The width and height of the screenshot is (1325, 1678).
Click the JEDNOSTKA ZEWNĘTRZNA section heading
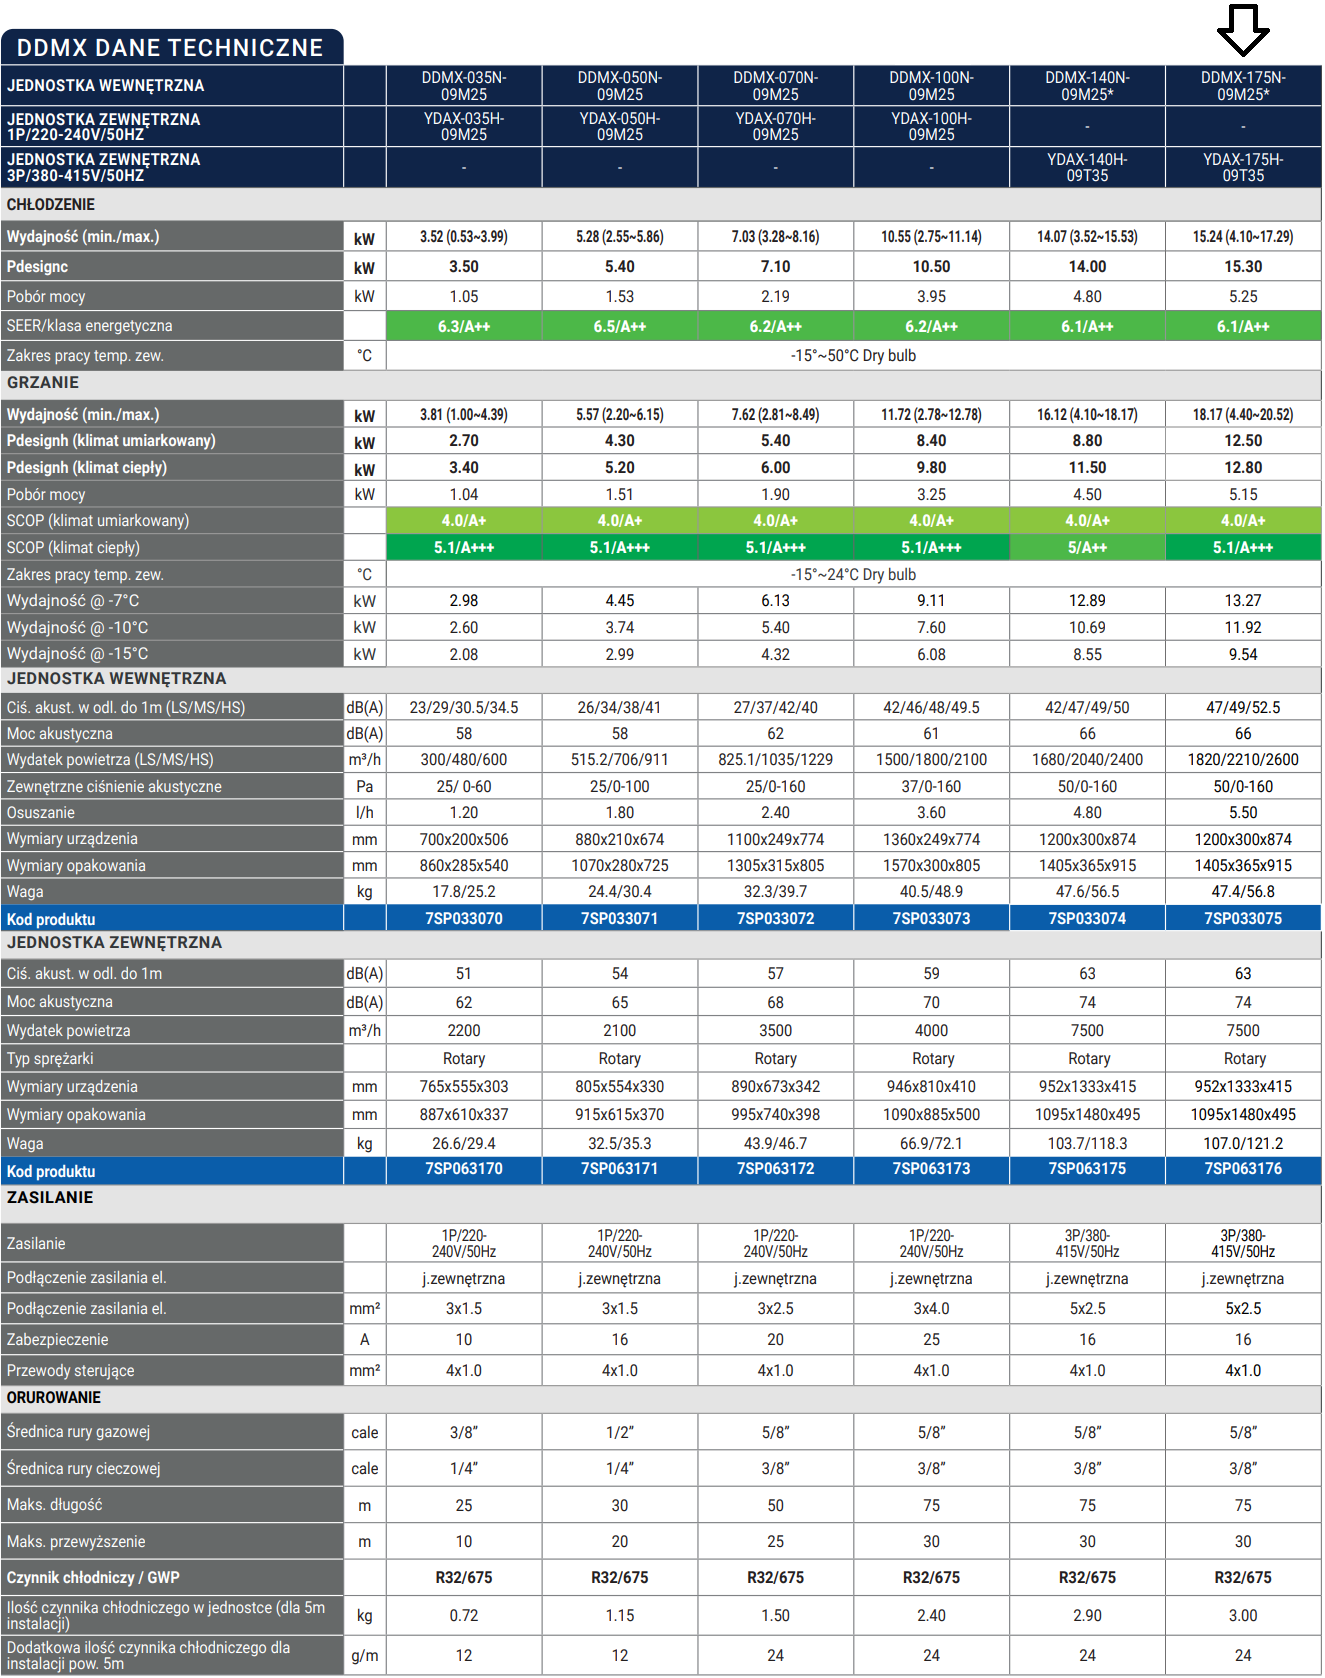[114, 942]
